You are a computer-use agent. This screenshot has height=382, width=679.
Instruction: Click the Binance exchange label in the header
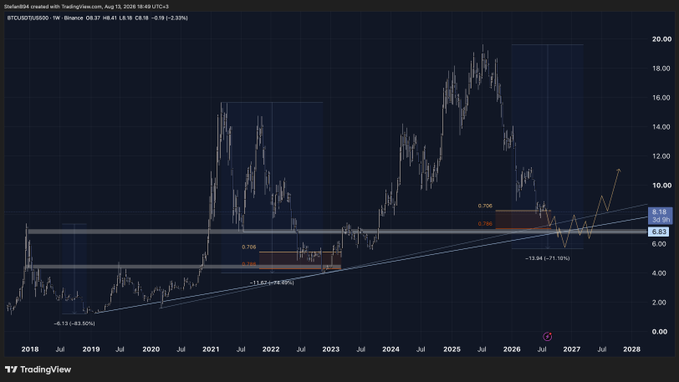[x=73, y=18]
